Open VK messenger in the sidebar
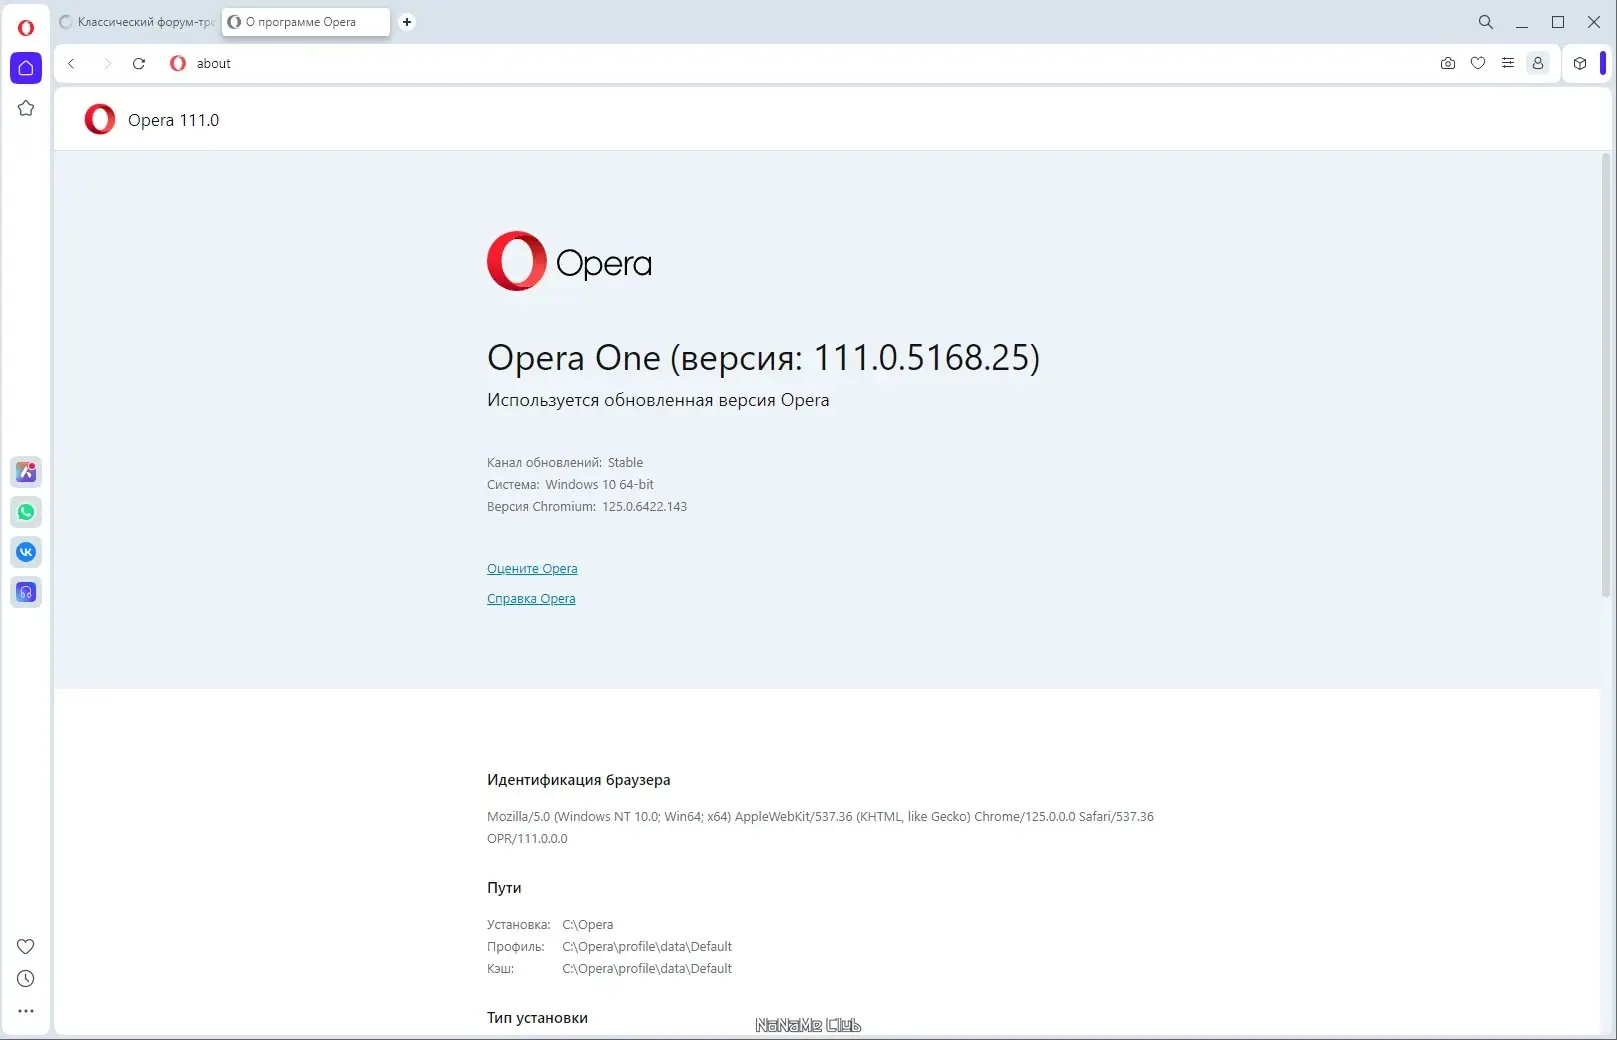 pos(26,552)
